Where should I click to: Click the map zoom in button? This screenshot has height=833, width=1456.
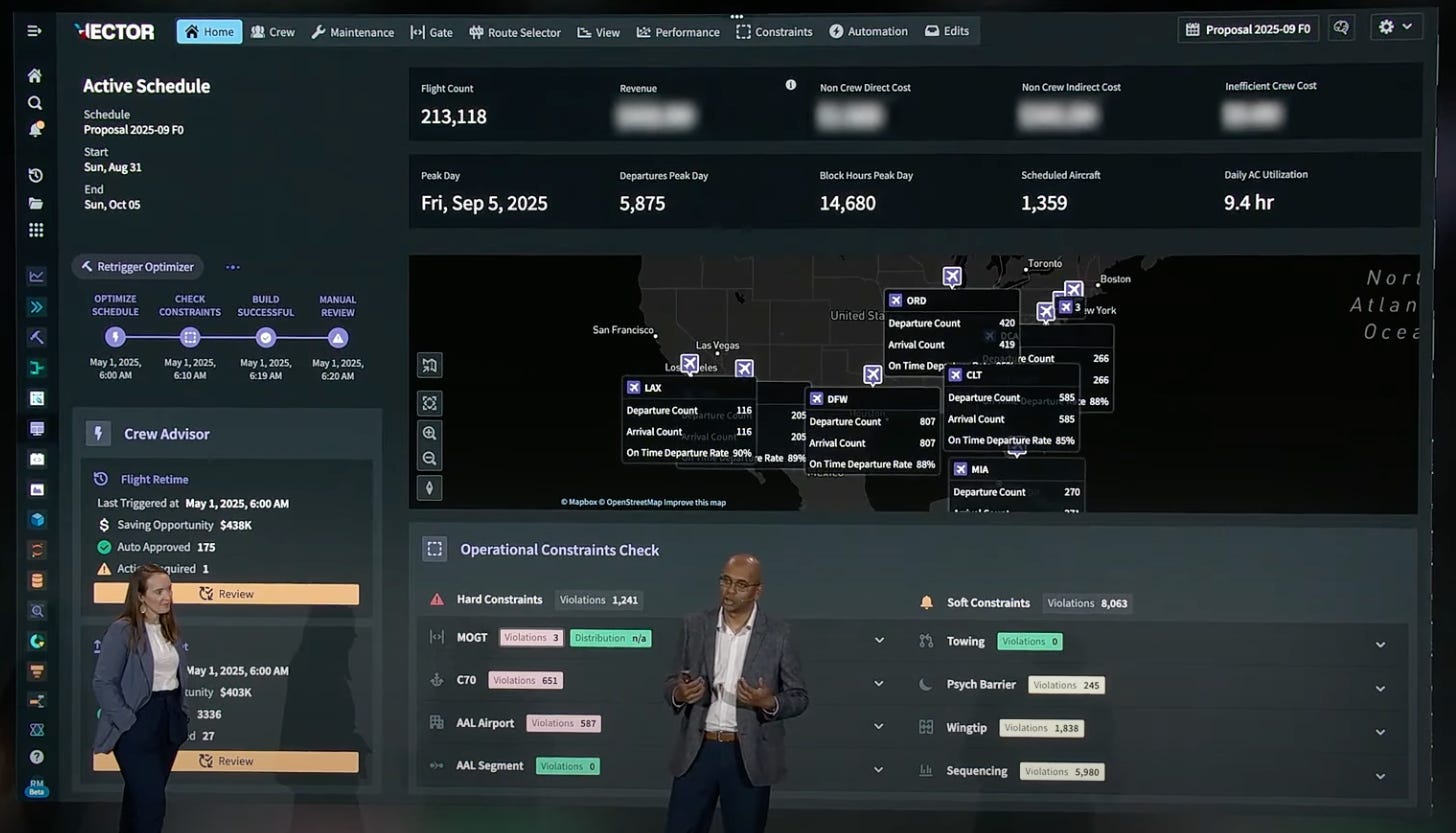(430, 433)
